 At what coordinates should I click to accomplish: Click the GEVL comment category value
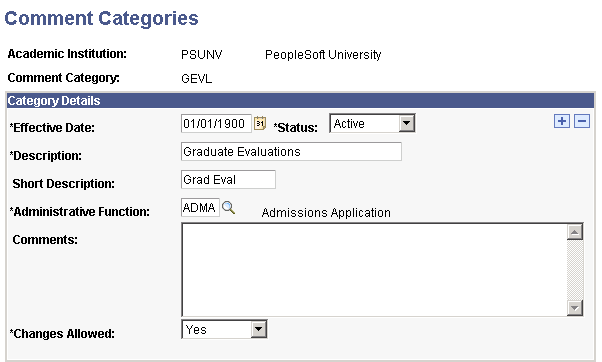click(x=196, y=79)
